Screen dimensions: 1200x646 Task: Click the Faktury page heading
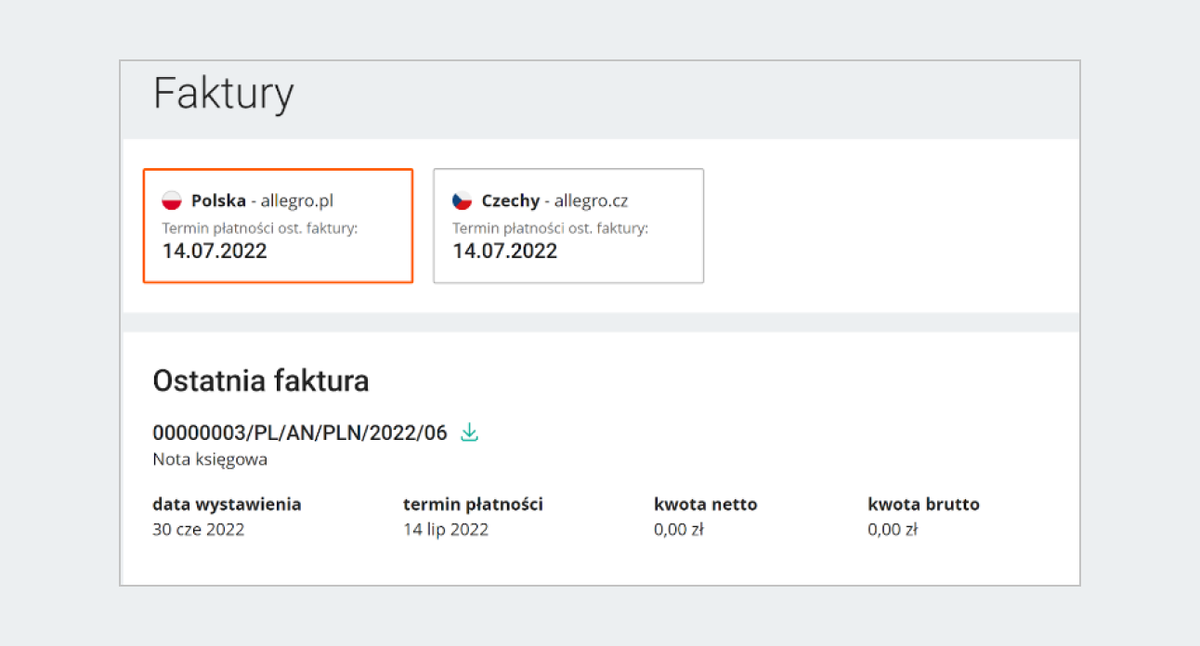coord(223,94)
